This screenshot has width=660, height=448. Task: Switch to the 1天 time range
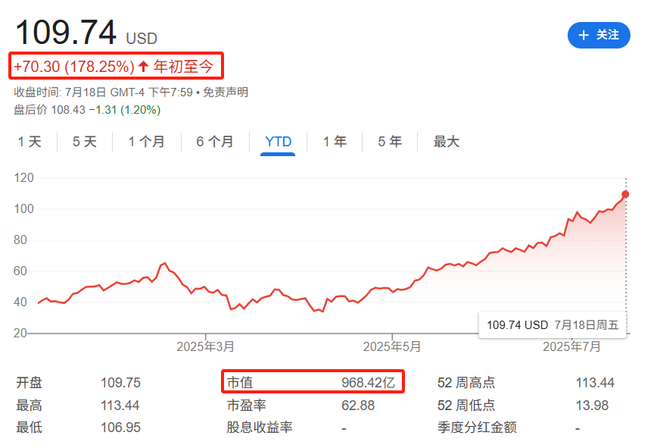(x=30, y=142)
